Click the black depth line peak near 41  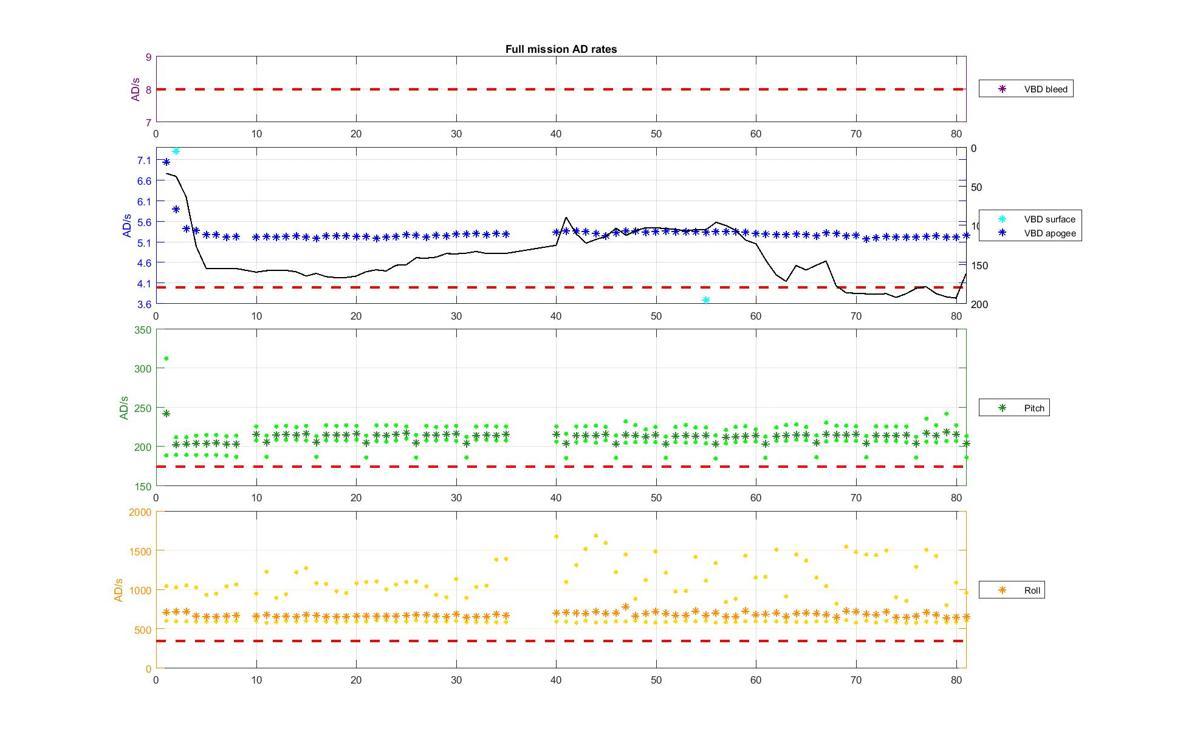coord(566,217)
